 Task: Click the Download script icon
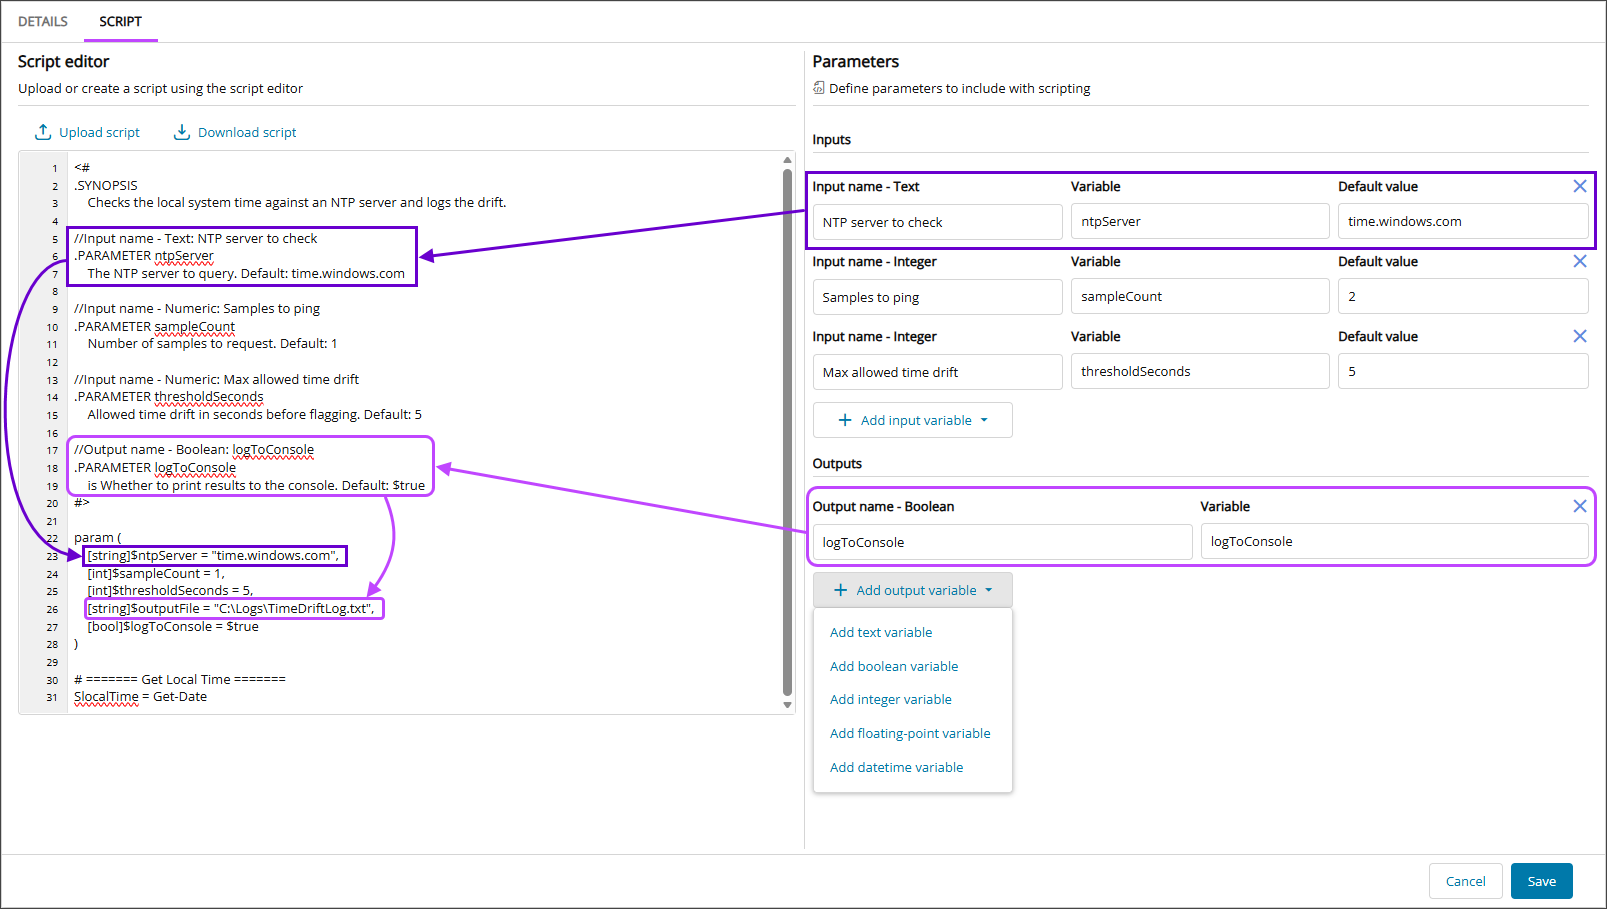click(x=182, y=132)
